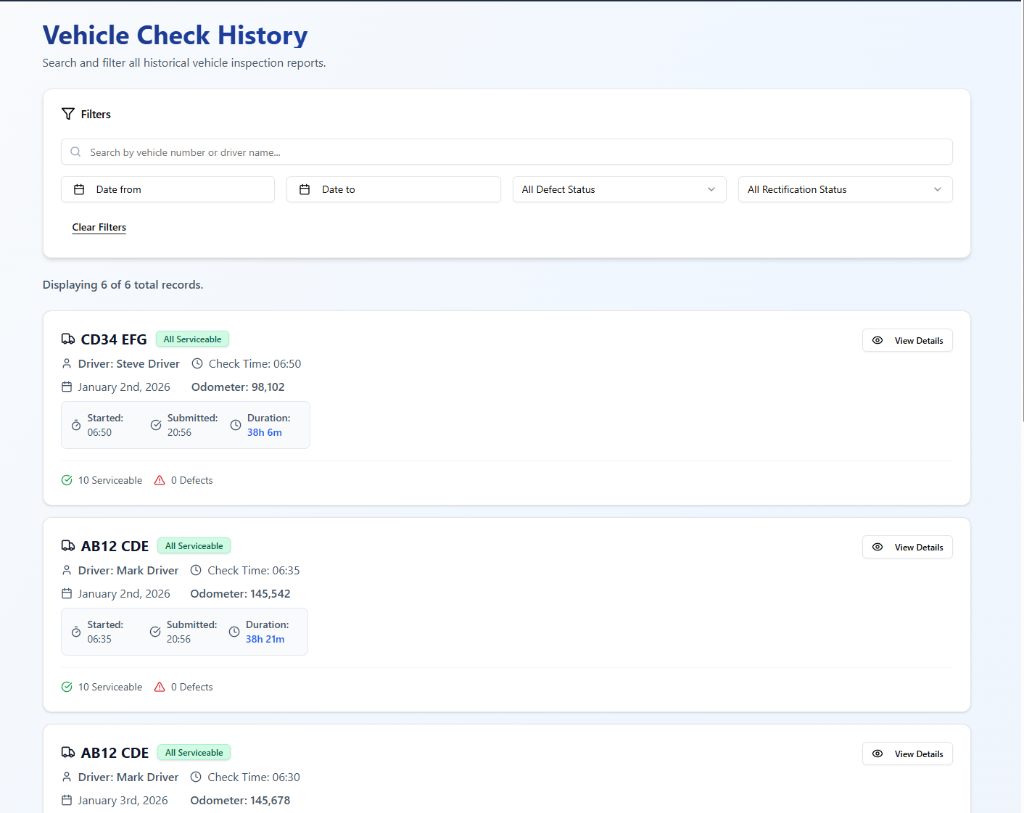This screenshot has height=813, width=1024.
Task: View Details for CD34 EFG
Action: tap(907, 340)
